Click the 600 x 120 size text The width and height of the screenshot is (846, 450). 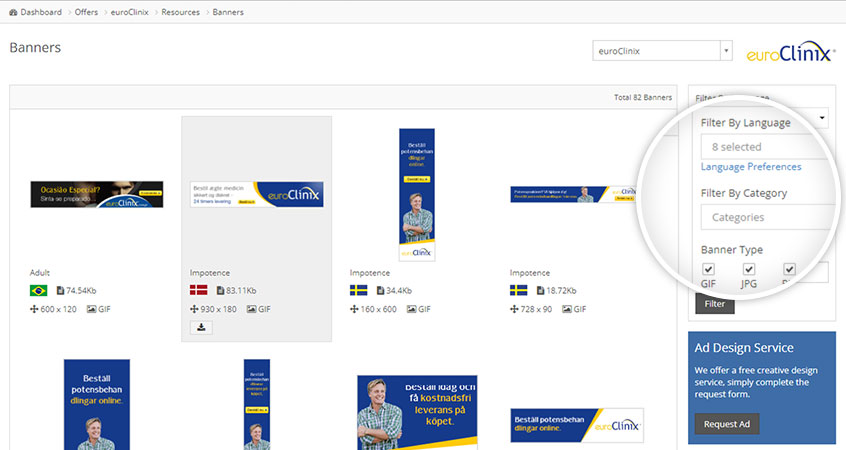59,309
